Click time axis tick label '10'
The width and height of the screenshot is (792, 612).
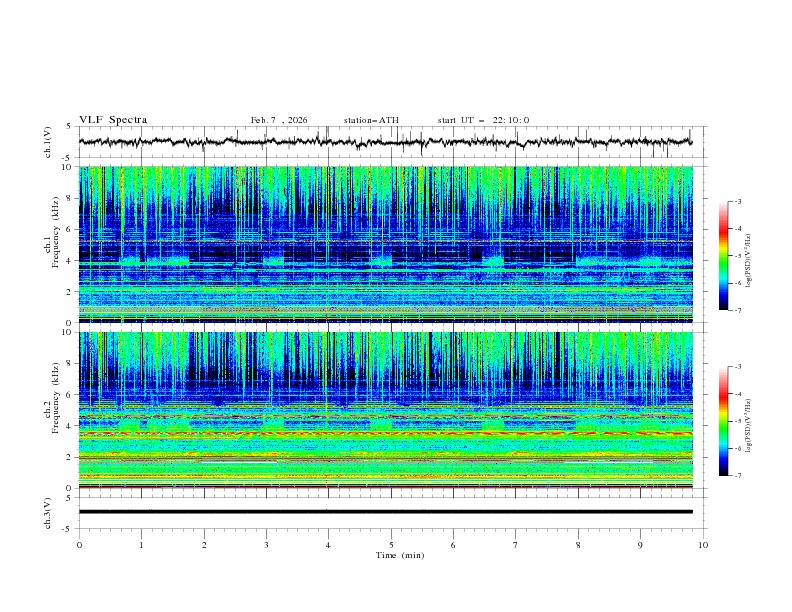click(x=703, y=545)
